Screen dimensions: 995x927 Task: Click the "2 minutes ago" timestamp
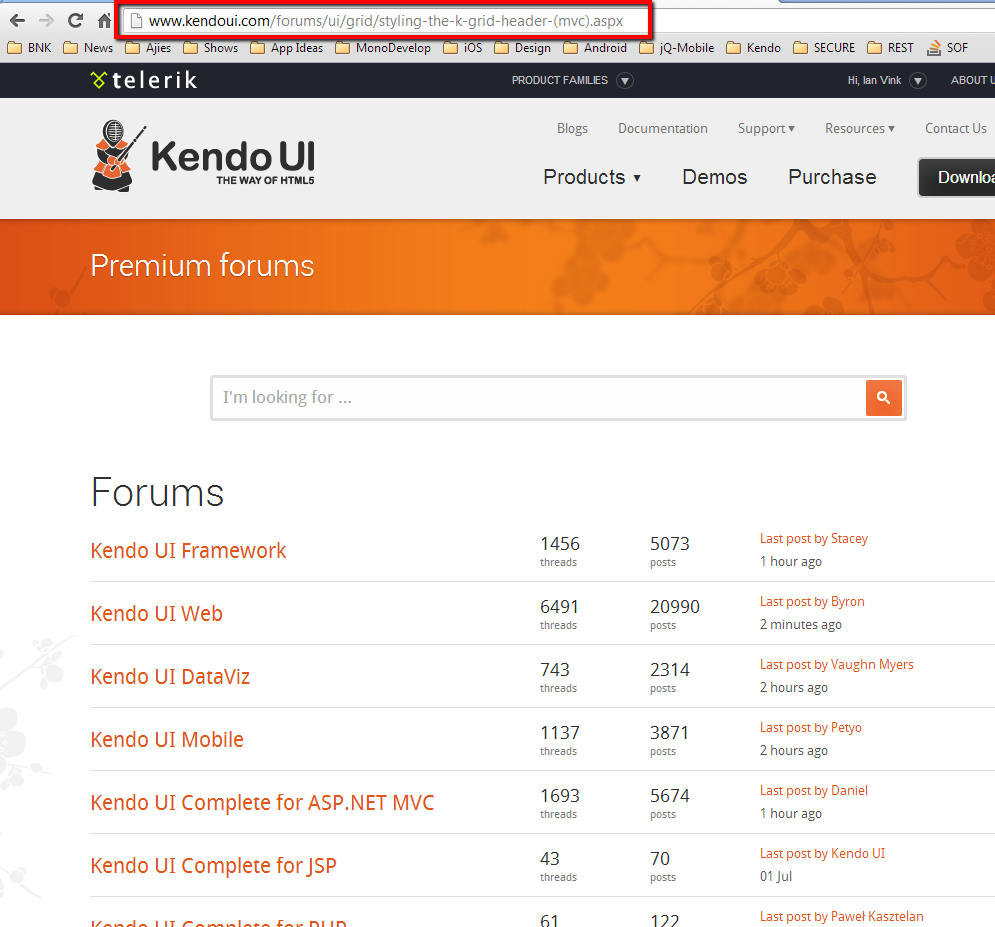(801, 624)
